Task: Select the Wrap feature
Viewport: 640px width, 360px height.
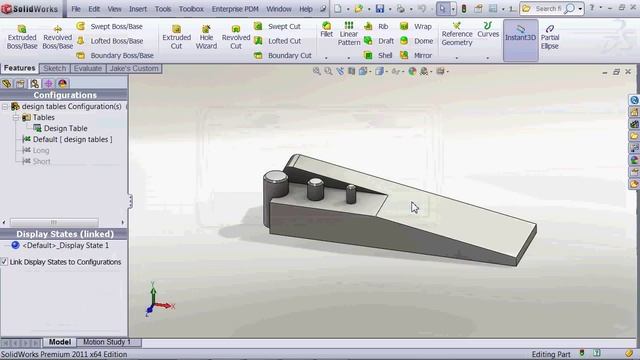Action: [416, 27]
